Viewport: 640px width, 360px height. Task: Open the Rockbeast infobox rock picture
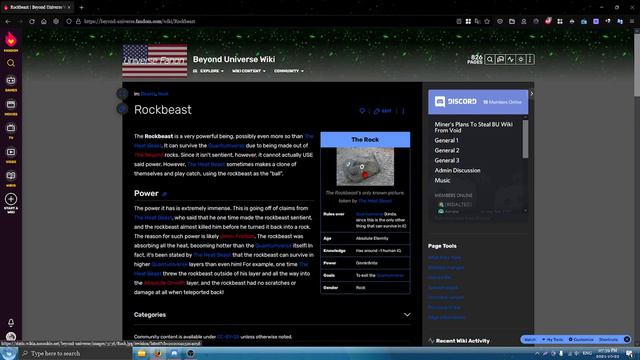[365, 167]
